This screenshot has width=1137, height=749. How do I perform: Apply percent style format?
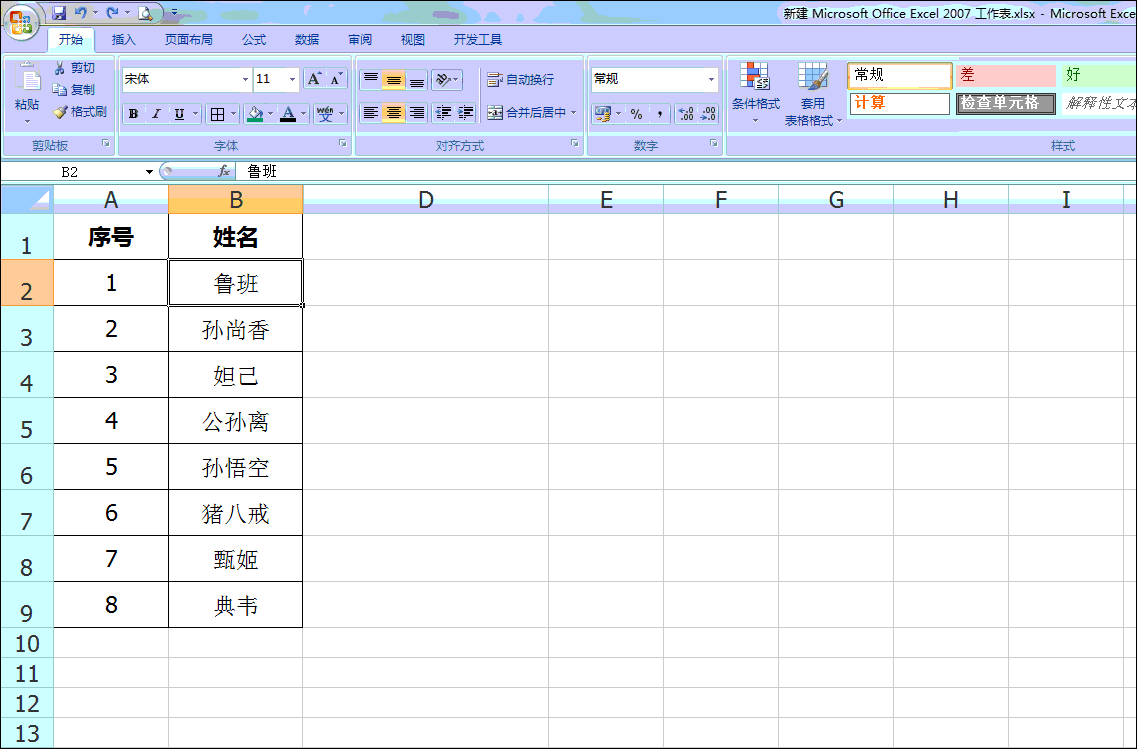click(x=636, y=114)
